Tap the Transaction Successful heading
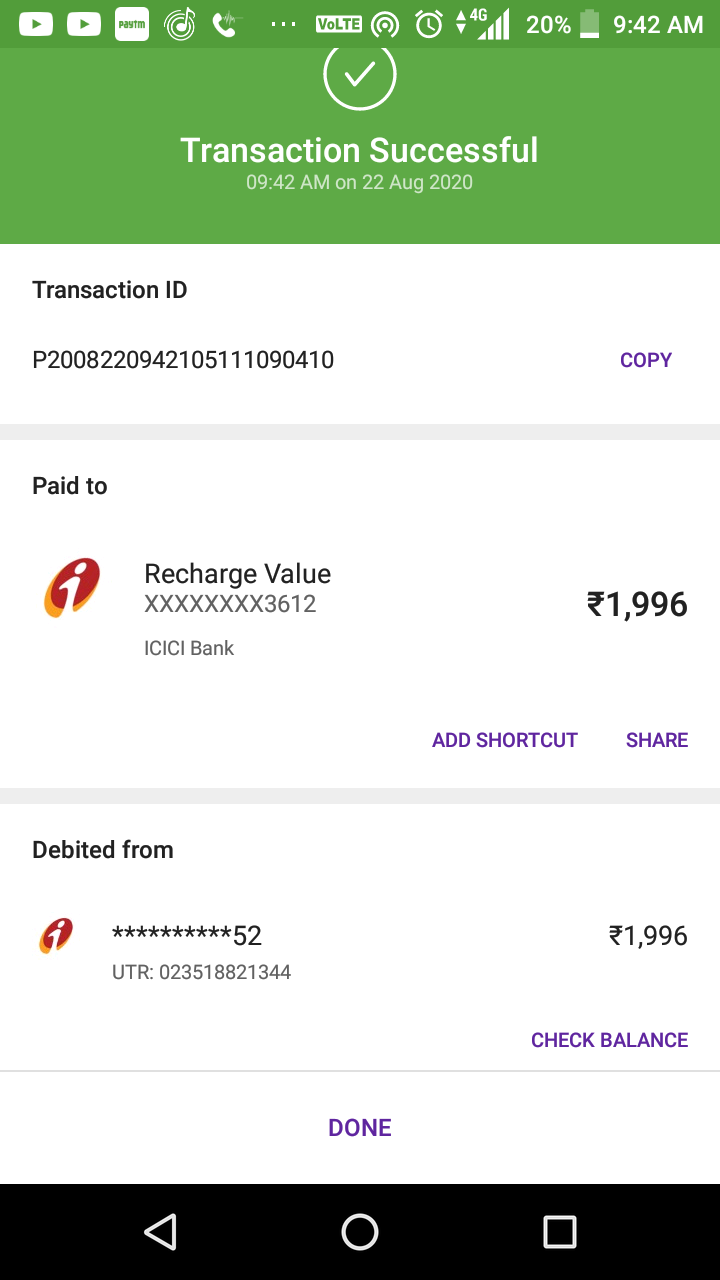 pyautogui.click(x=359, y=150)
